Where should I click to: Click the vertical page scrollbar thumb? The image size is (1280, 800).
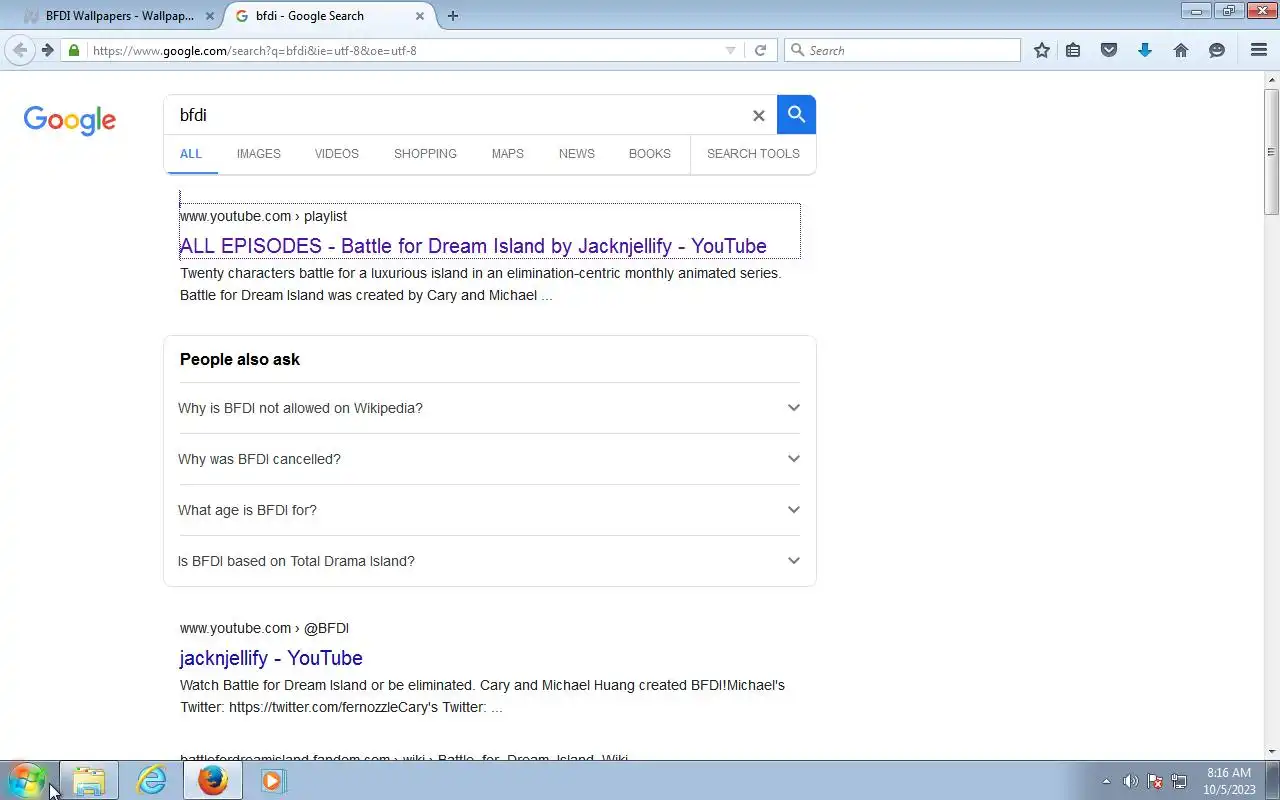coord(1272,151)
